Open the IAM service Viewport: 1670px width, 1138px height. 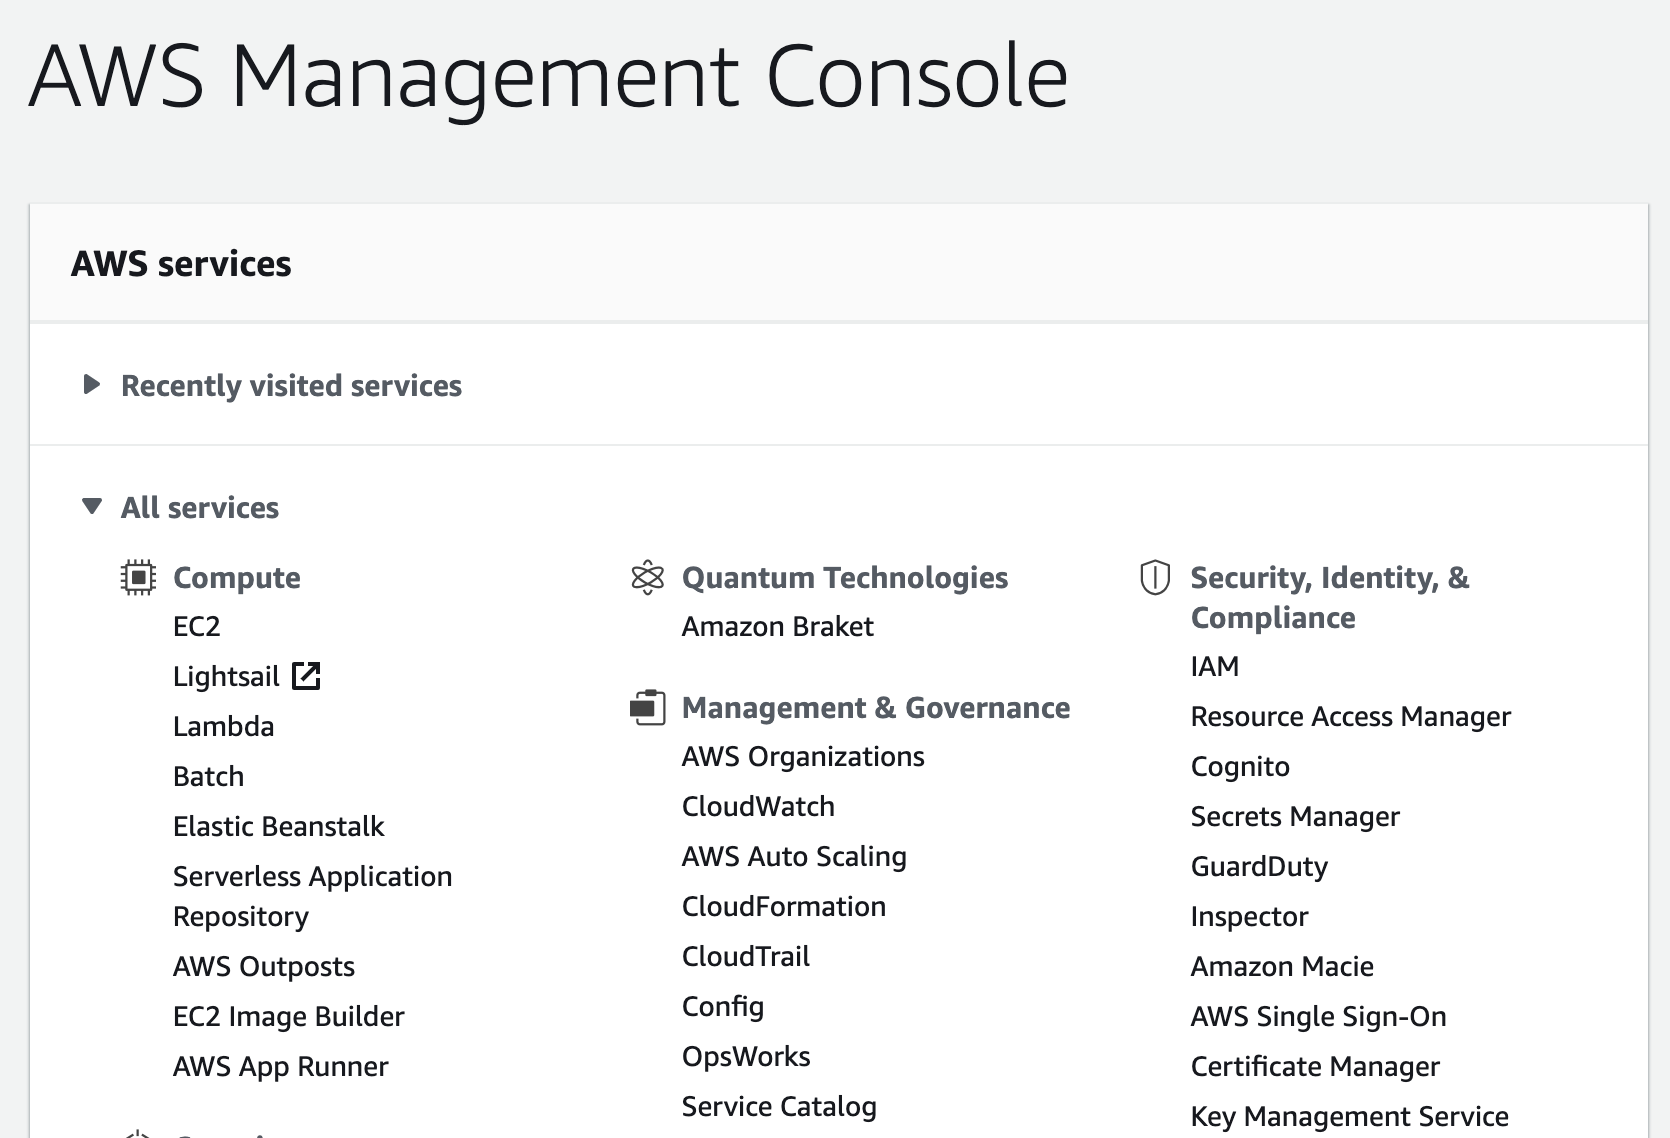point(1215,666)
